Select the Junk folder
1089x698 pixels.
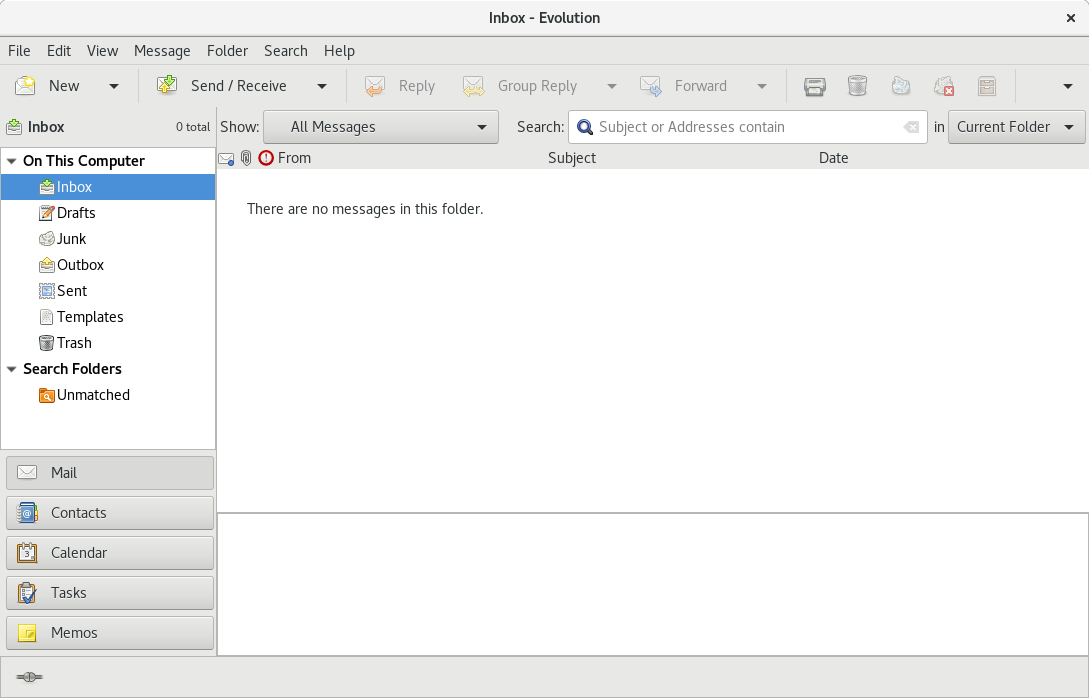point(108,239)
